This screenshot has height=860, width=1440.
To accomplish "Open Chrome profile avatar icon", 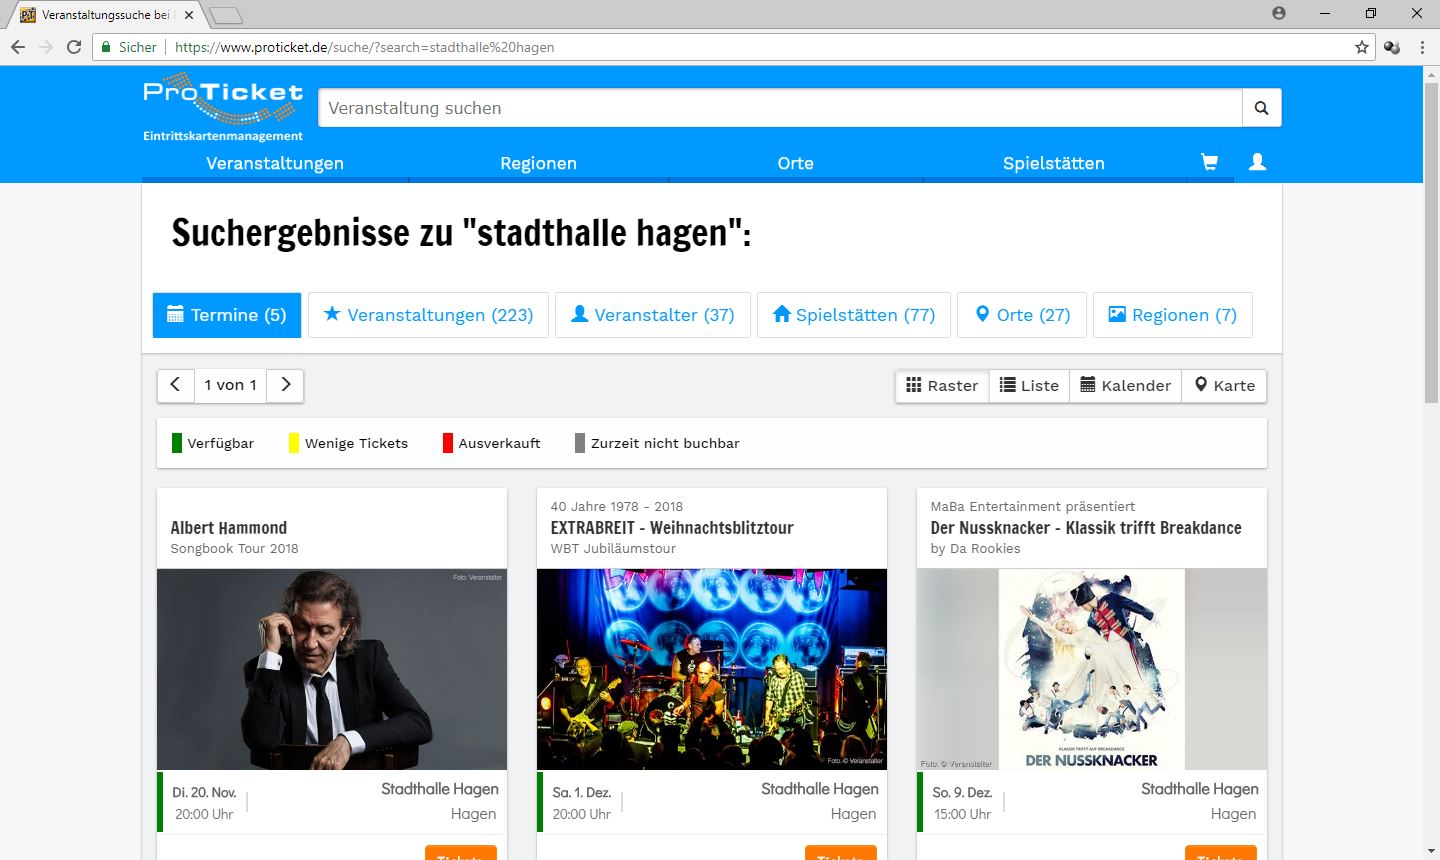I will click(x=1279, y=13).
